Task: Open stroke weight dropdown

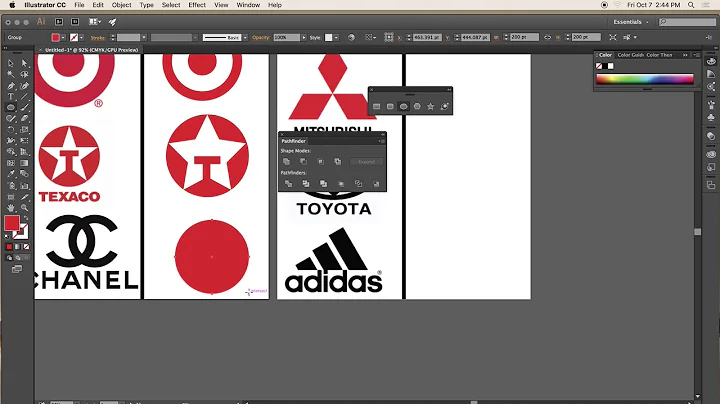Action: [x=144, y=38]
